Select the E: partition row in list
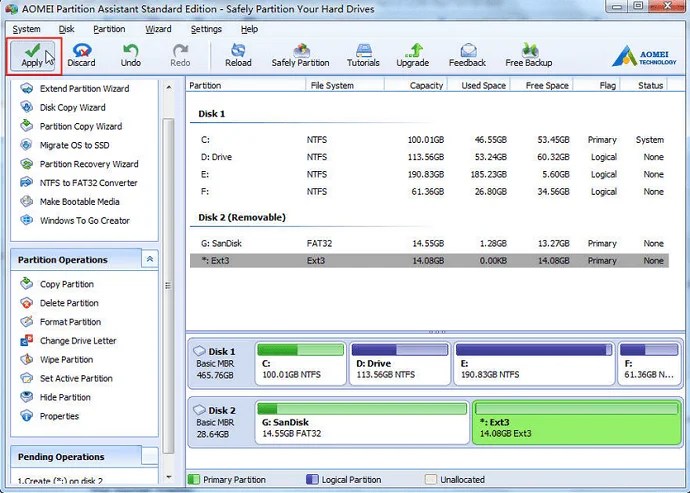 pyautogui.click(x=429, y=174)
